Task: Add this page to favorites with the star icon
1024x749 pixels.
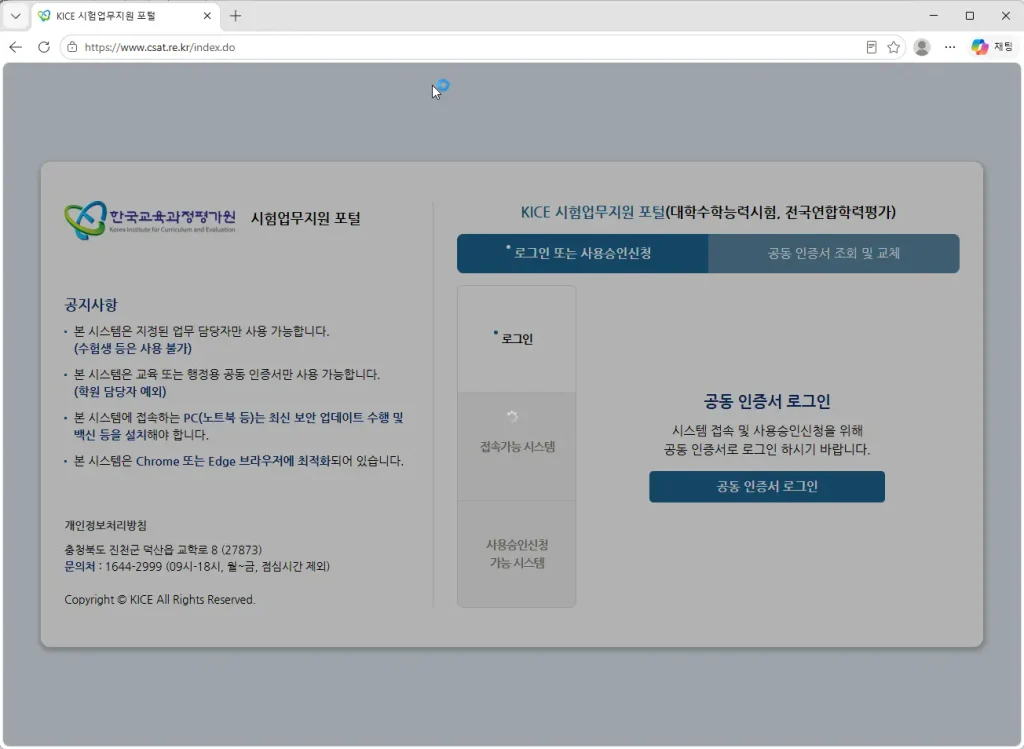Action: pyautogui.click(x=893, y=47)
